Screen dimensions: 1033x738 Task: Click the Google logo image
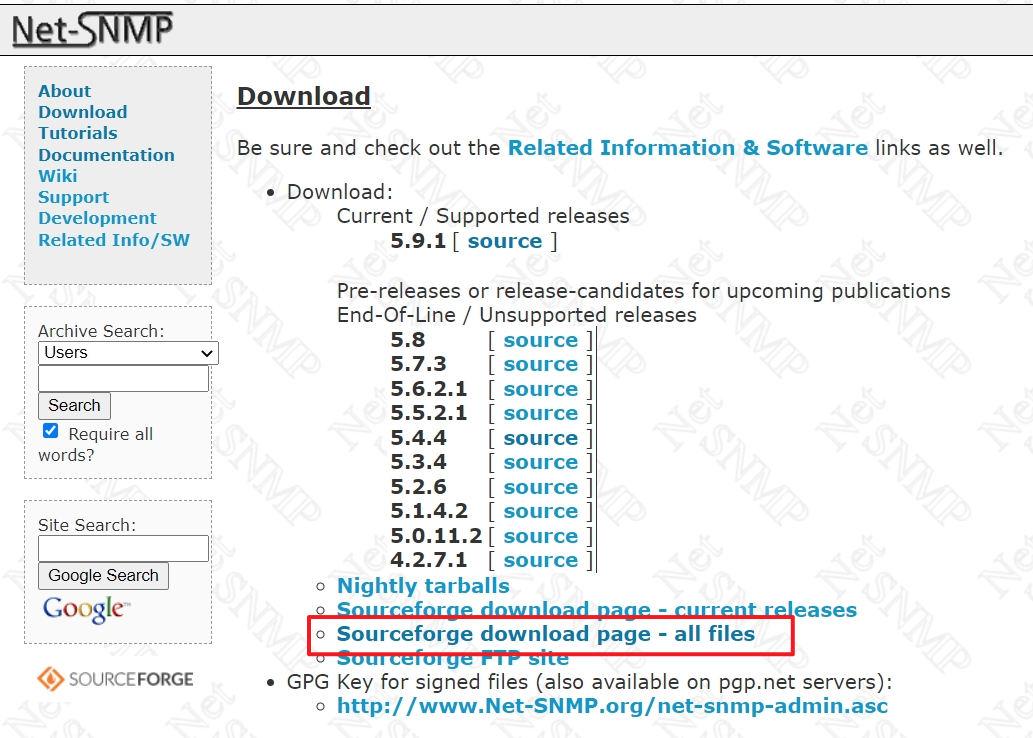tap(86, 610)
